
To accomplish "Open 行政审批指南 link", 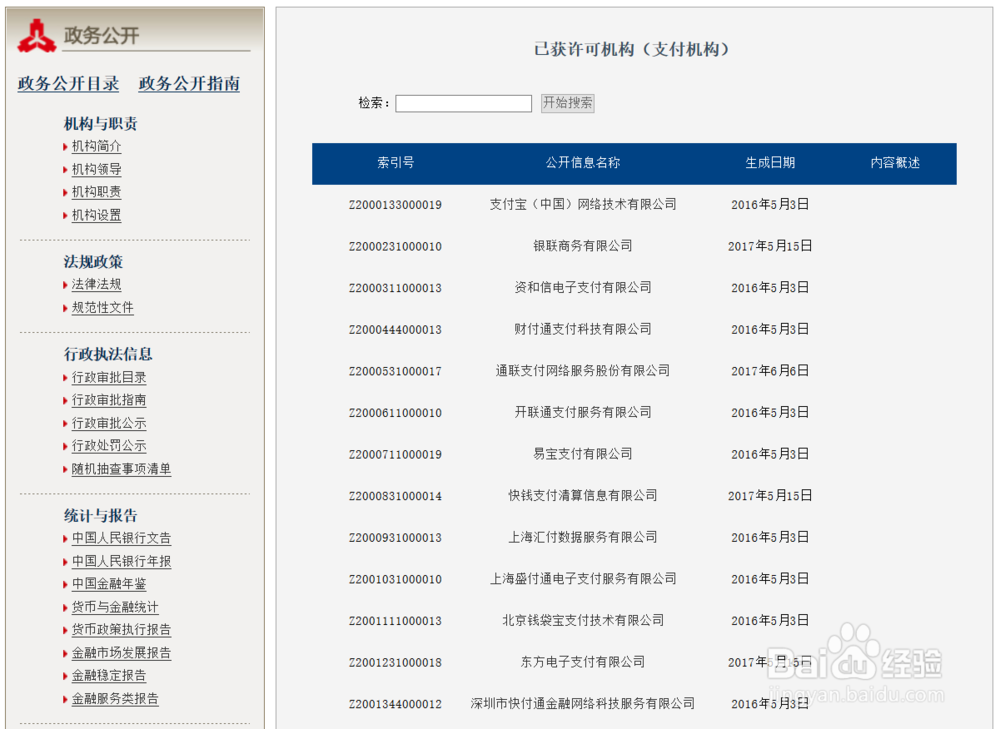I will (109, 400).
